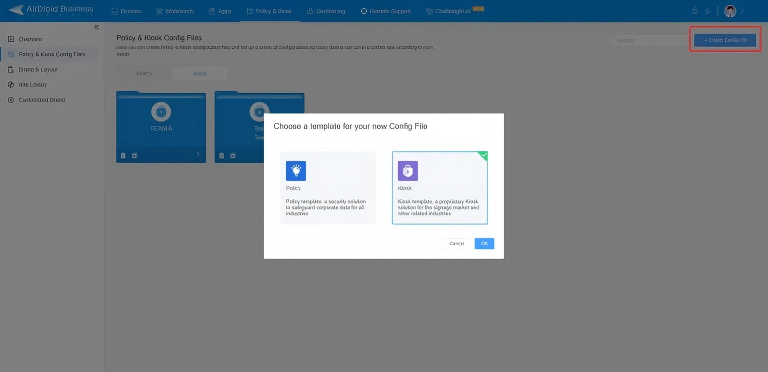Delete the TEAM A folder via trash icon

click(123, 155)
